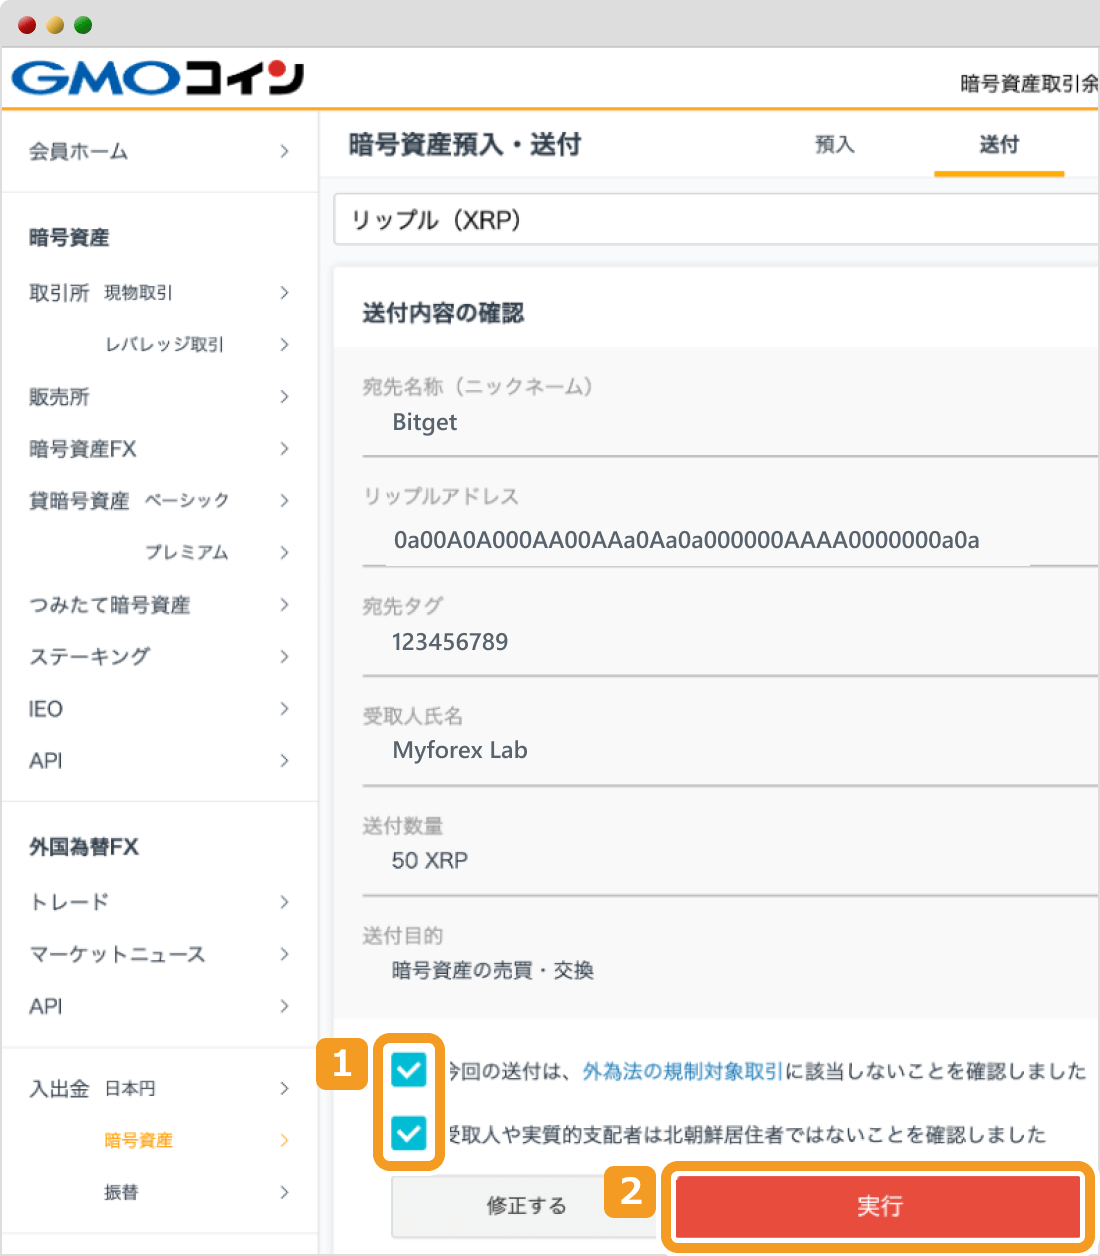Expand the 会員ホーム menu item
1100x1256 pixels.
(78, 152)
